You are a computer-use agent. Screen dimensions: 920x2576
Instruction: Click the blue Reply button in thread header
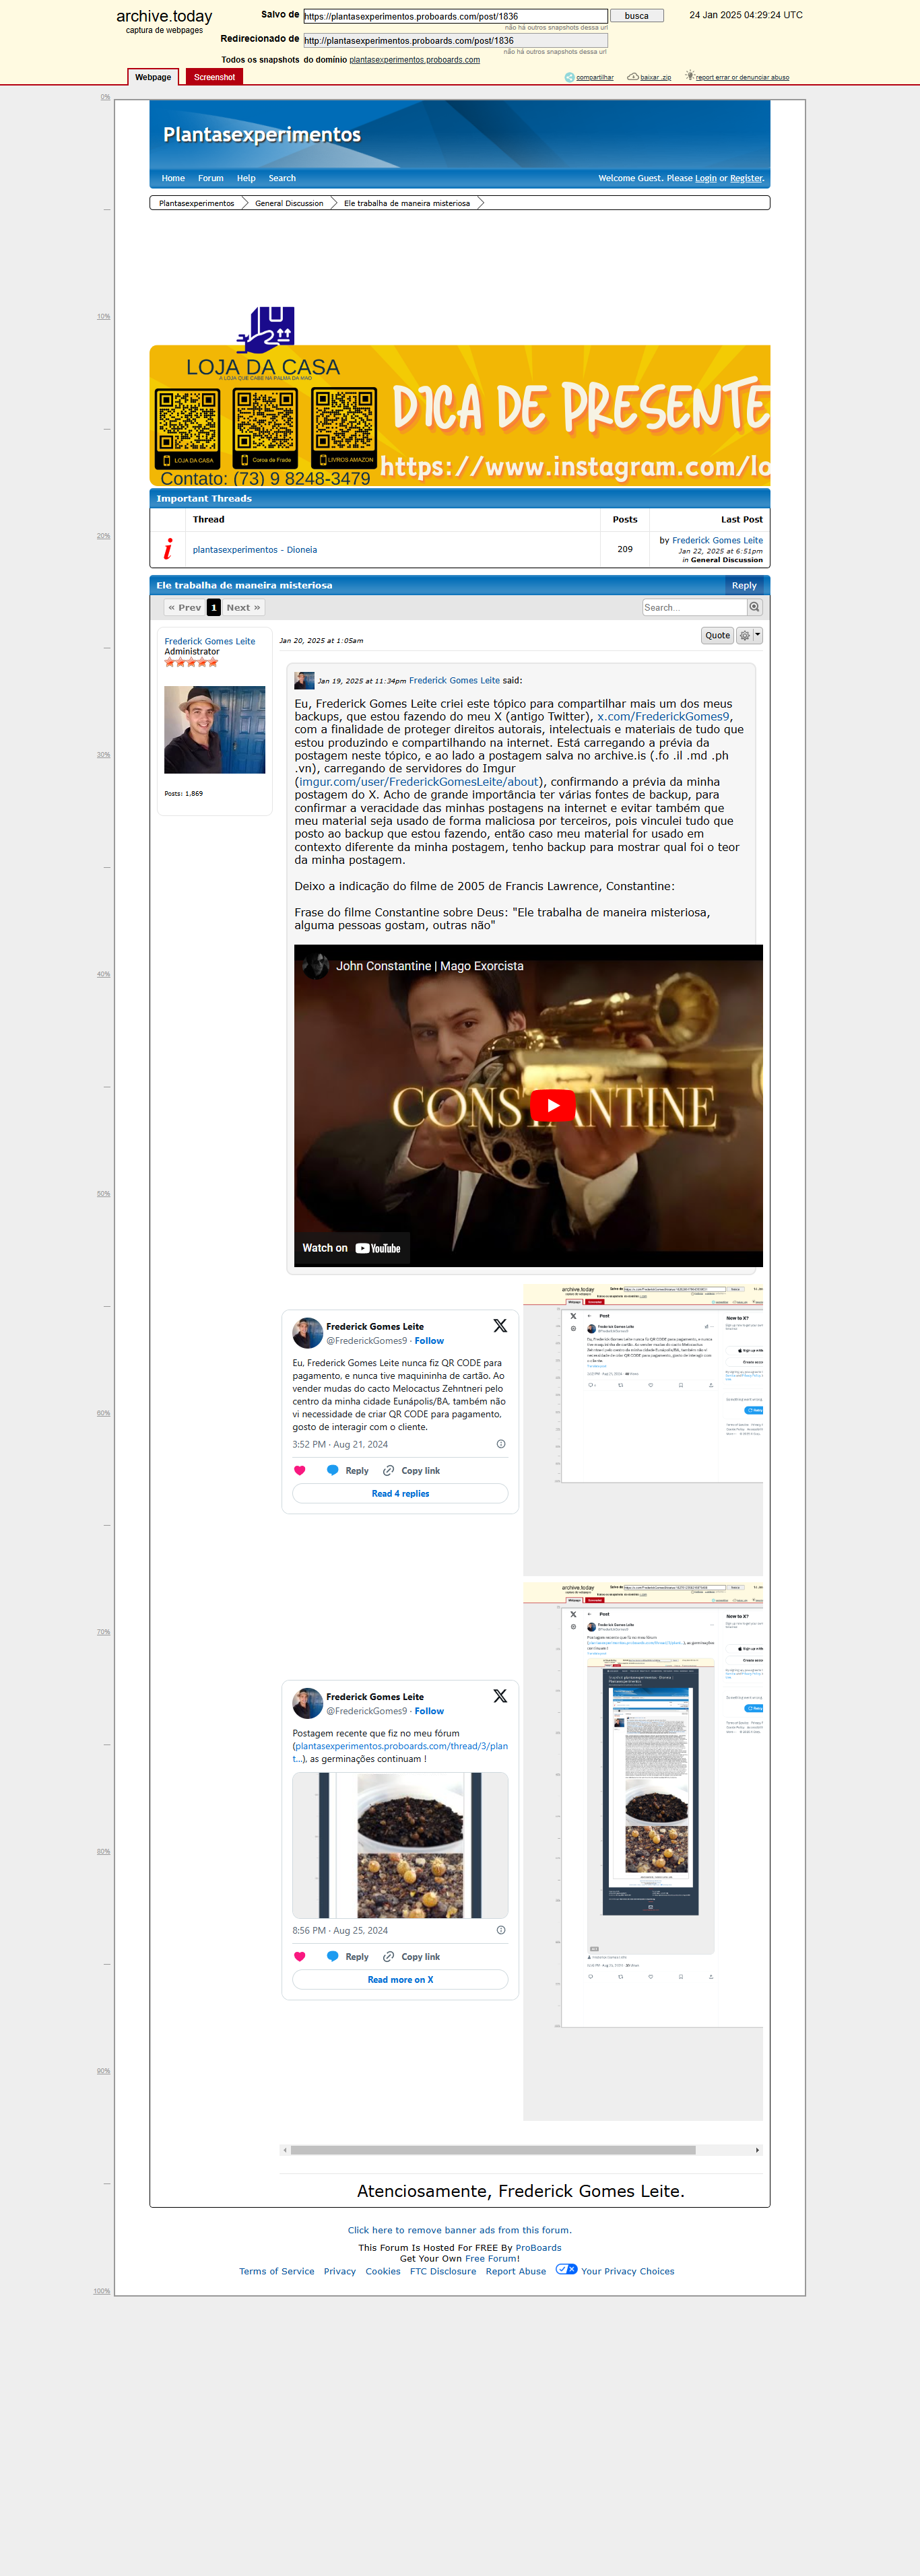pos(744,585)
